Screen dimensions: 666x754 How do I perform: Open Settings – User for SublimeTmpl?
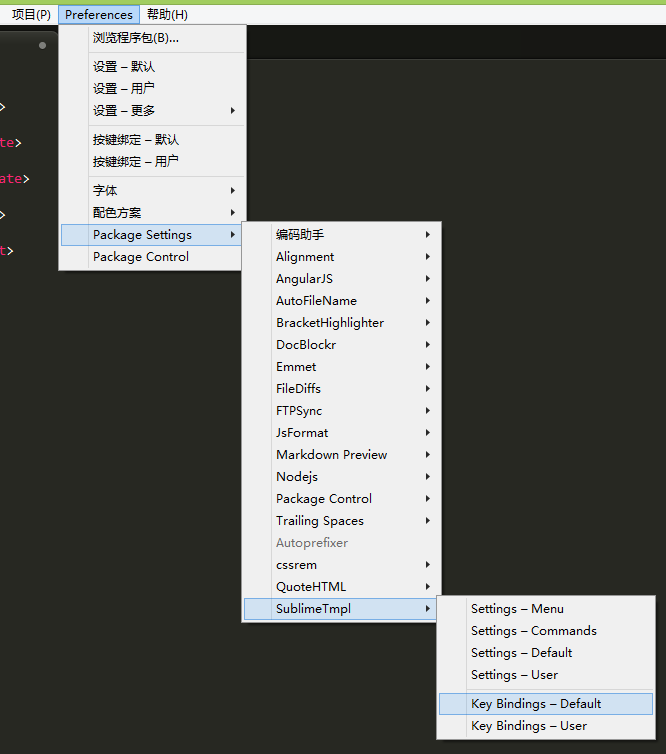(x=546, y=675)
